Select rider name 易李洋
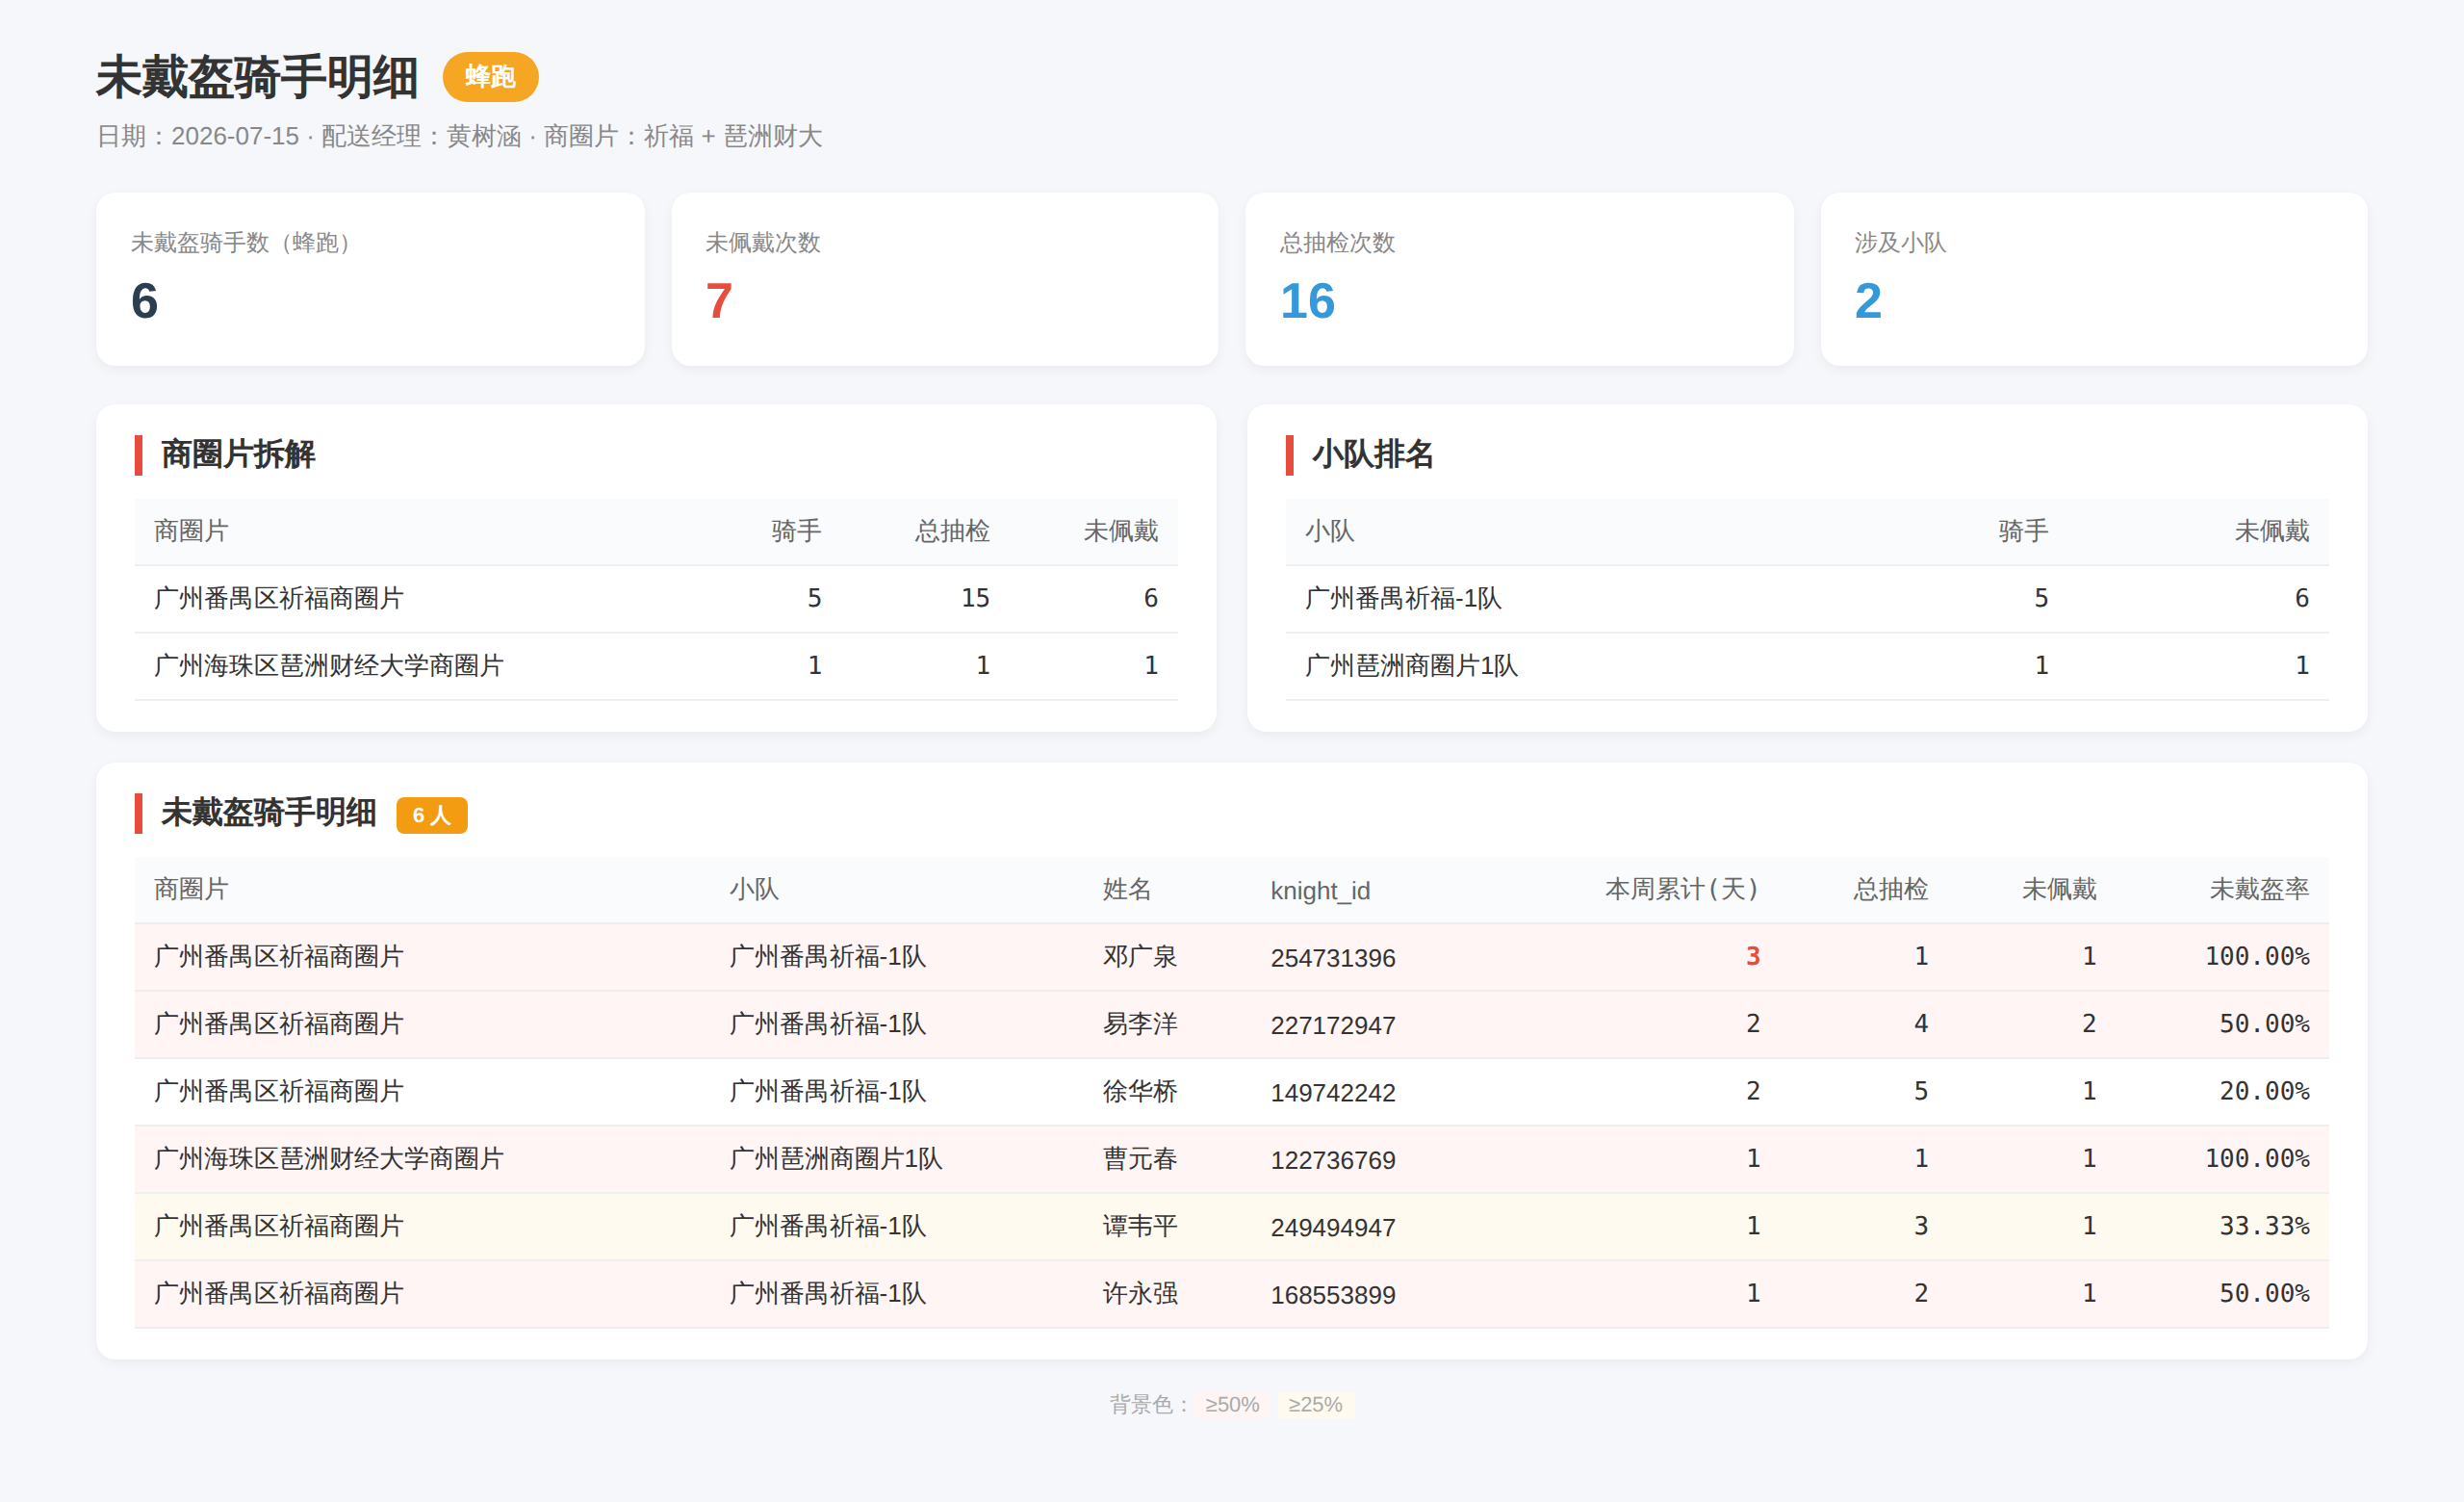The image size is (2464, 1502). coord(1140,1023)
